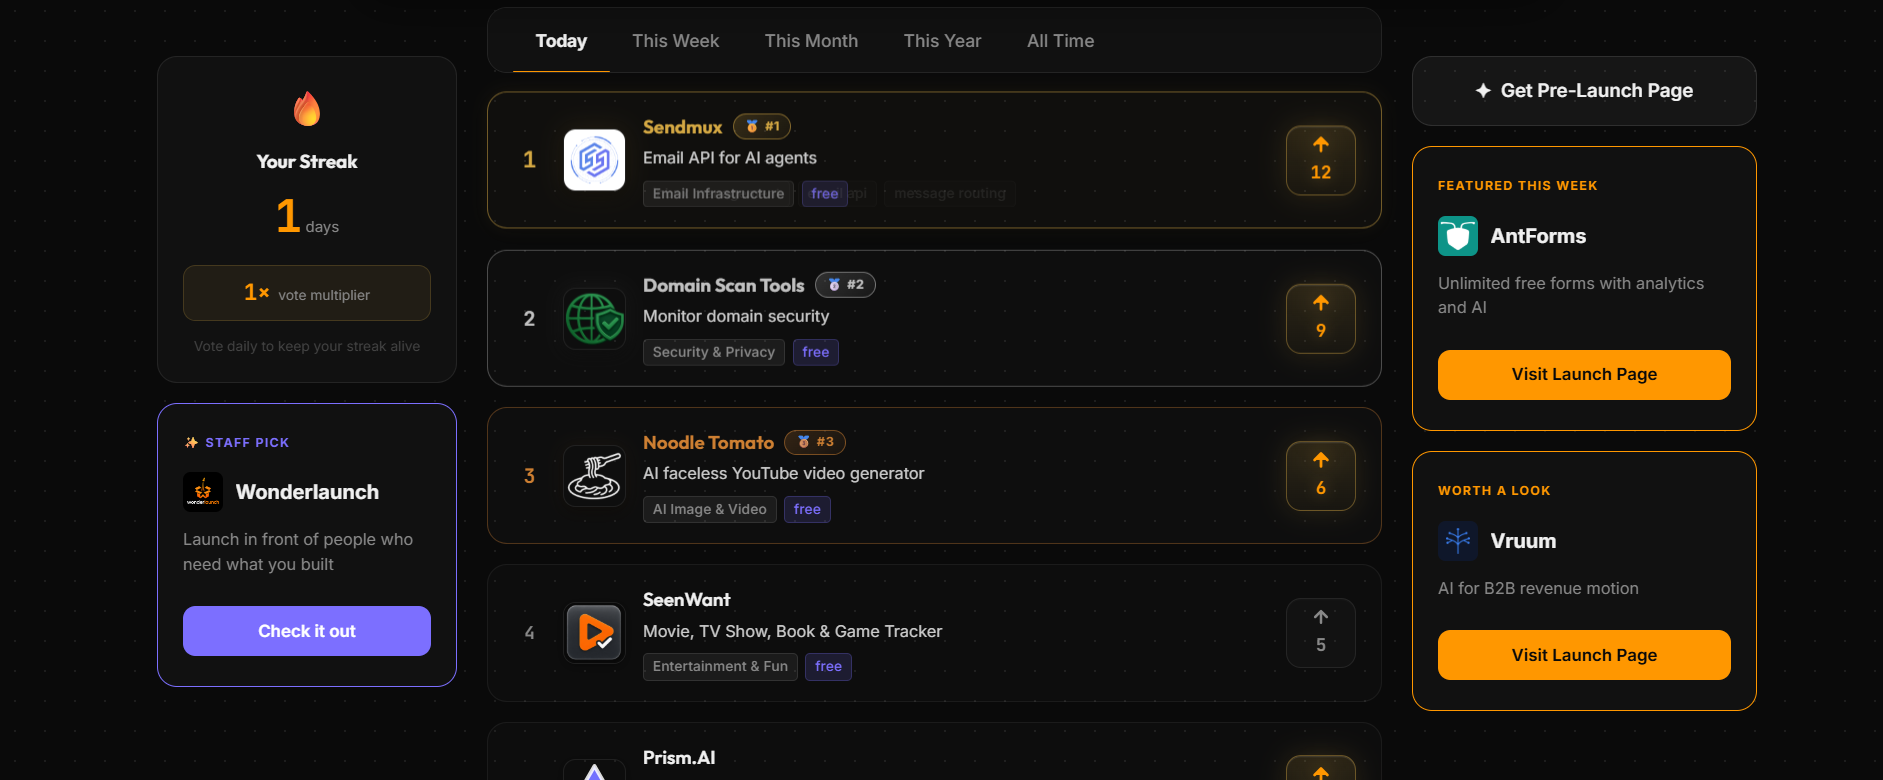This screenshot has width=1883, height=780.
Task: Switch to the Today tab
Action: click(561, 41)
